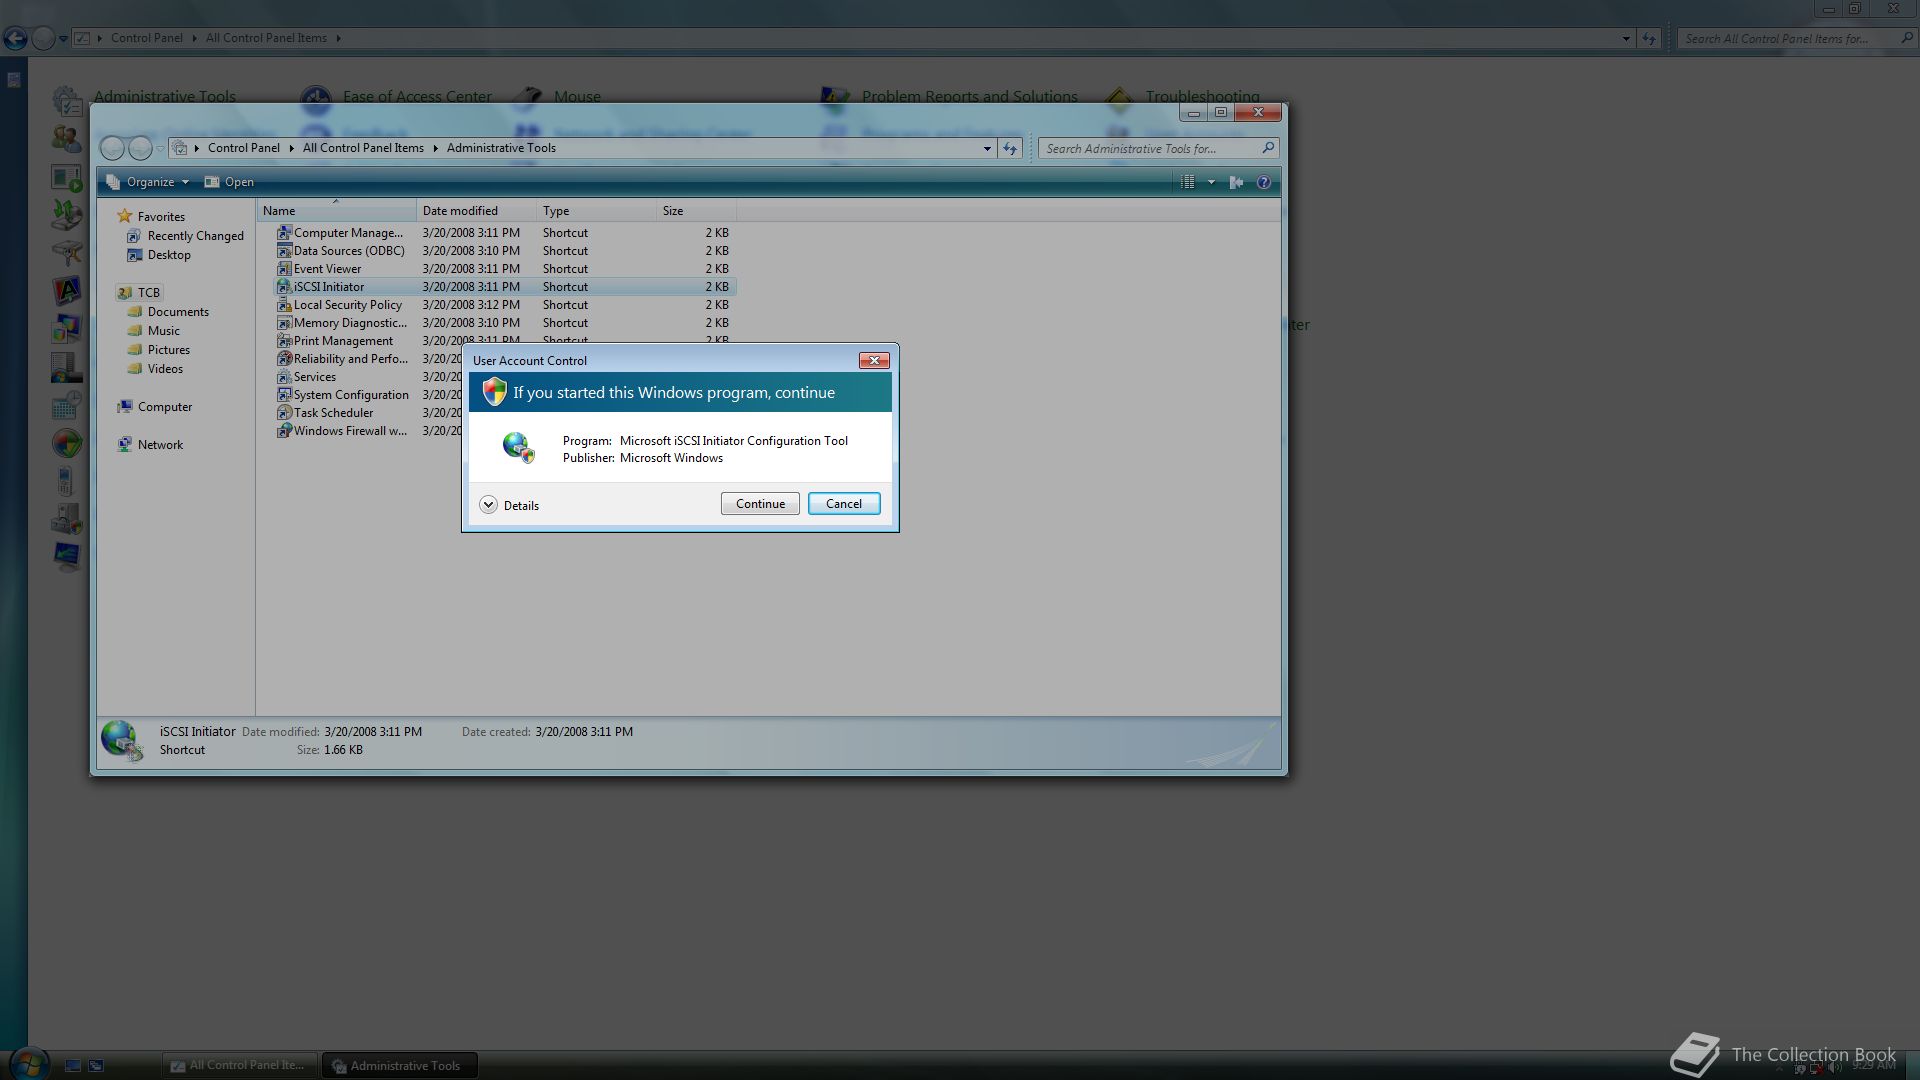Click the Continue button in UAC dialog
The width and height of the screenshot is (1920, 1080).
[760, 504]
